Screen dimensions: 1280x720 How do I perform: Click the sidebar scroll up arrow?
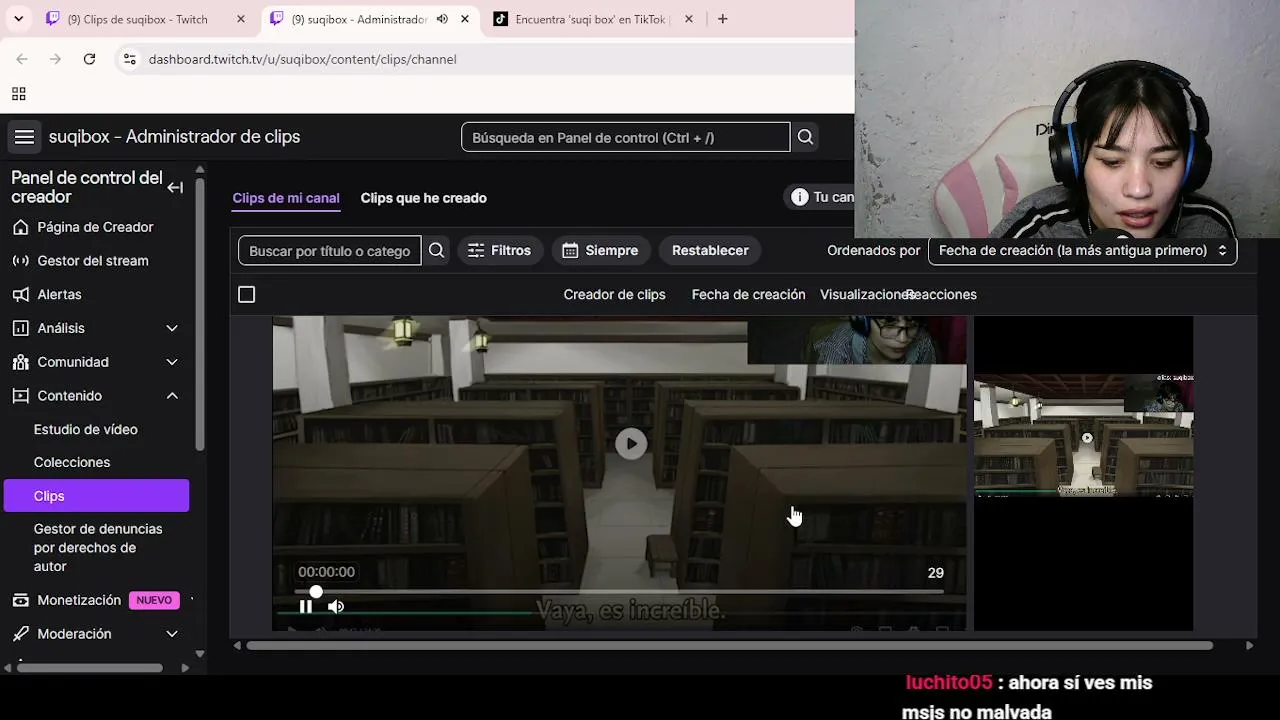(x=200, y=169)
